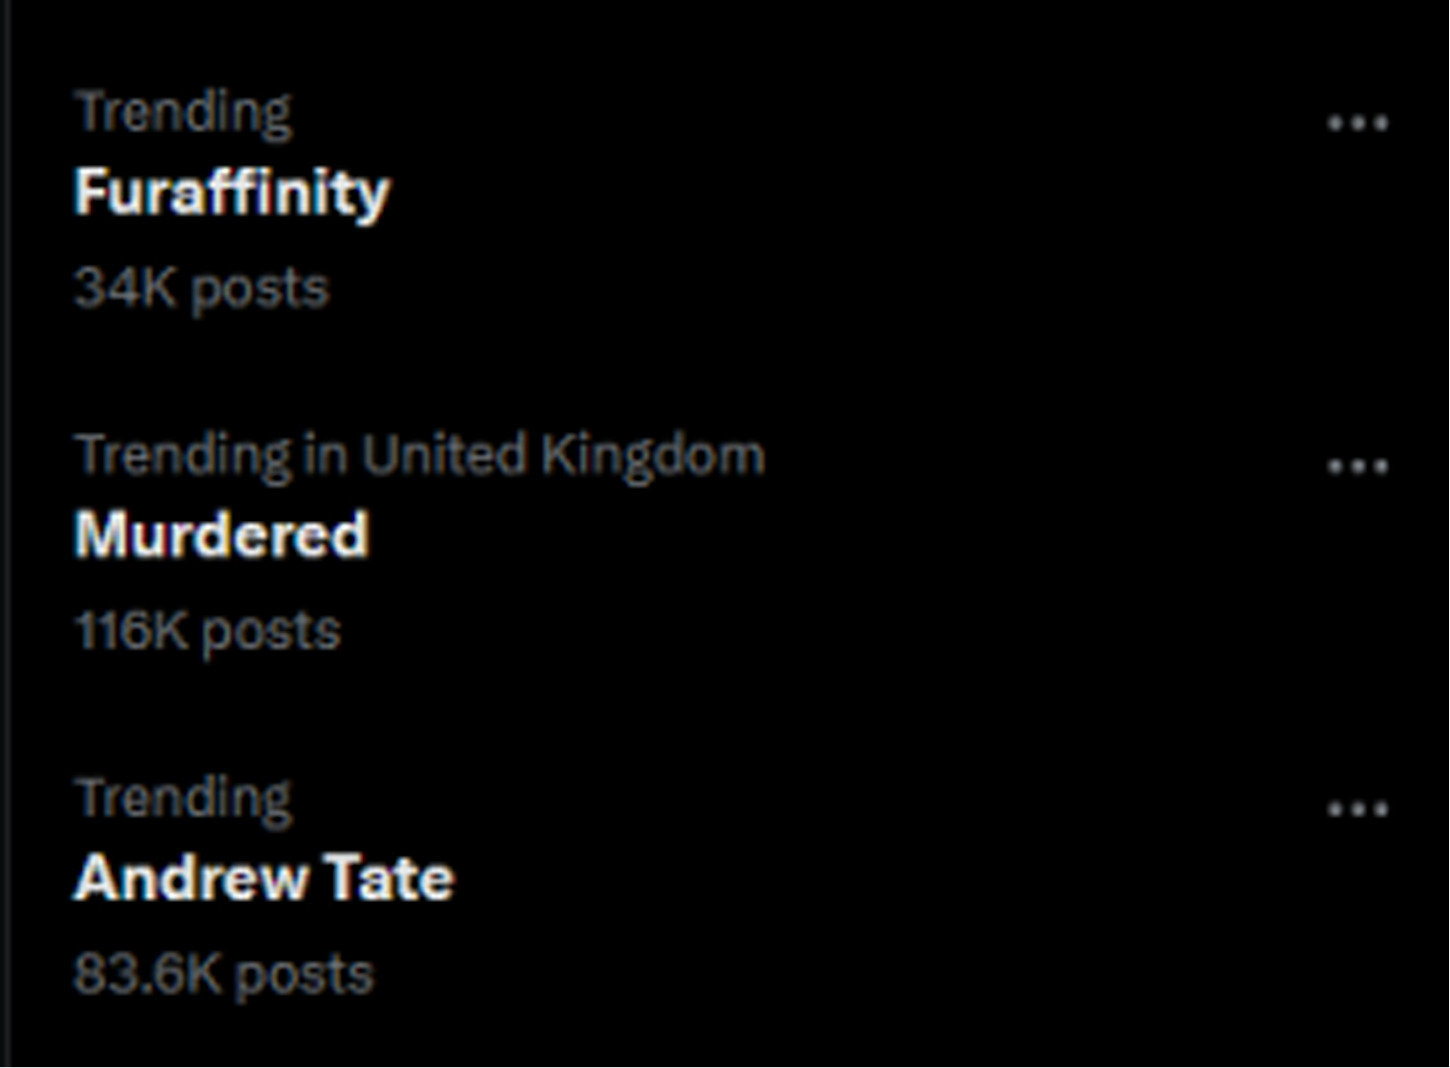This screenshot has width=1450, height=1068.
Task: Open the Murdered trending topic
Action: click(221, 535)
